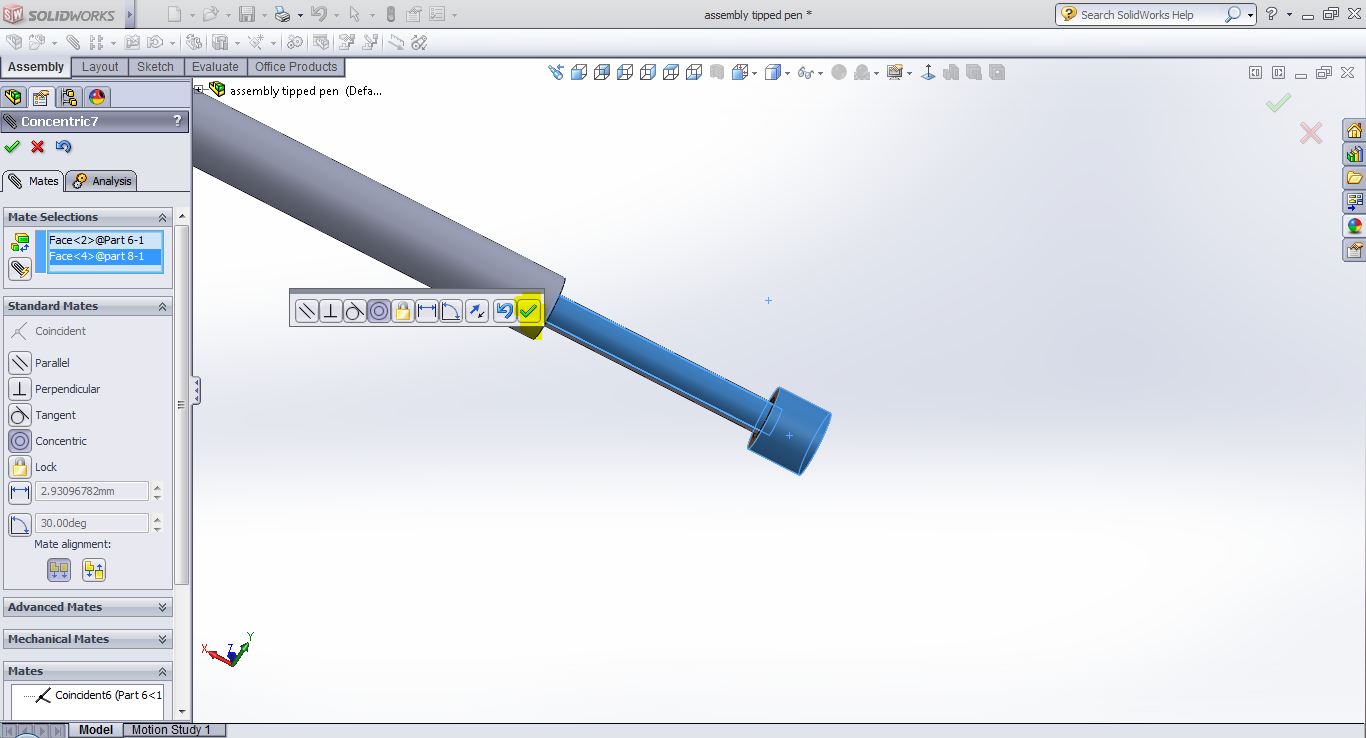Expand the assembly tipped pen tree node
The width and height of the screenshot is (1366, 738).
coord(199,90)
